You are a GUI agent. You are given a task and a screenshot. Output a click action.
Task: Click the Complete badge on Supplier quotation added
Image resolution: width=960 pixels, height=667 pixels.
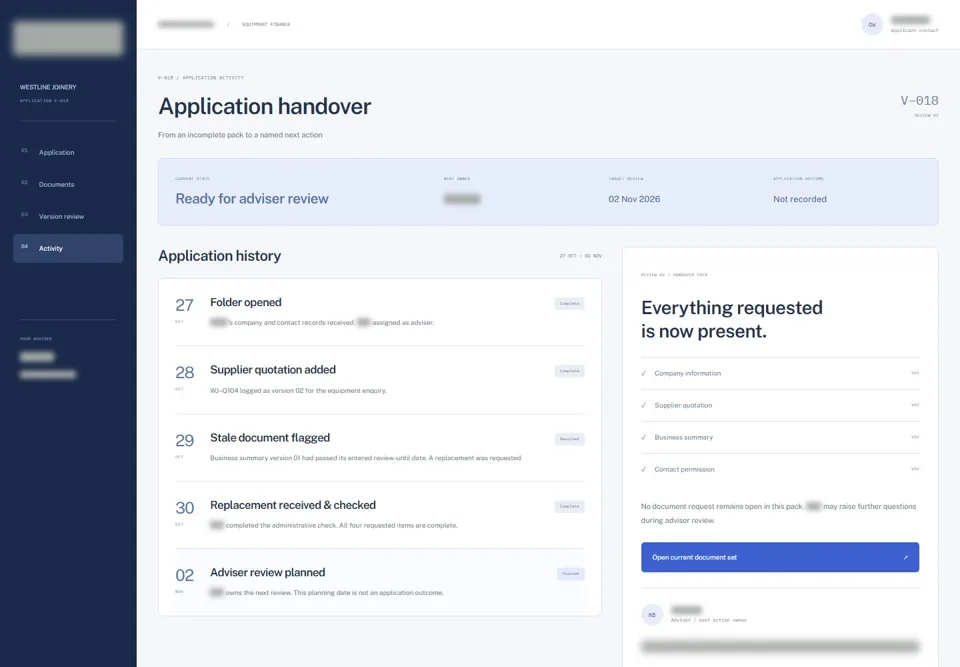[x=569, y=371]
